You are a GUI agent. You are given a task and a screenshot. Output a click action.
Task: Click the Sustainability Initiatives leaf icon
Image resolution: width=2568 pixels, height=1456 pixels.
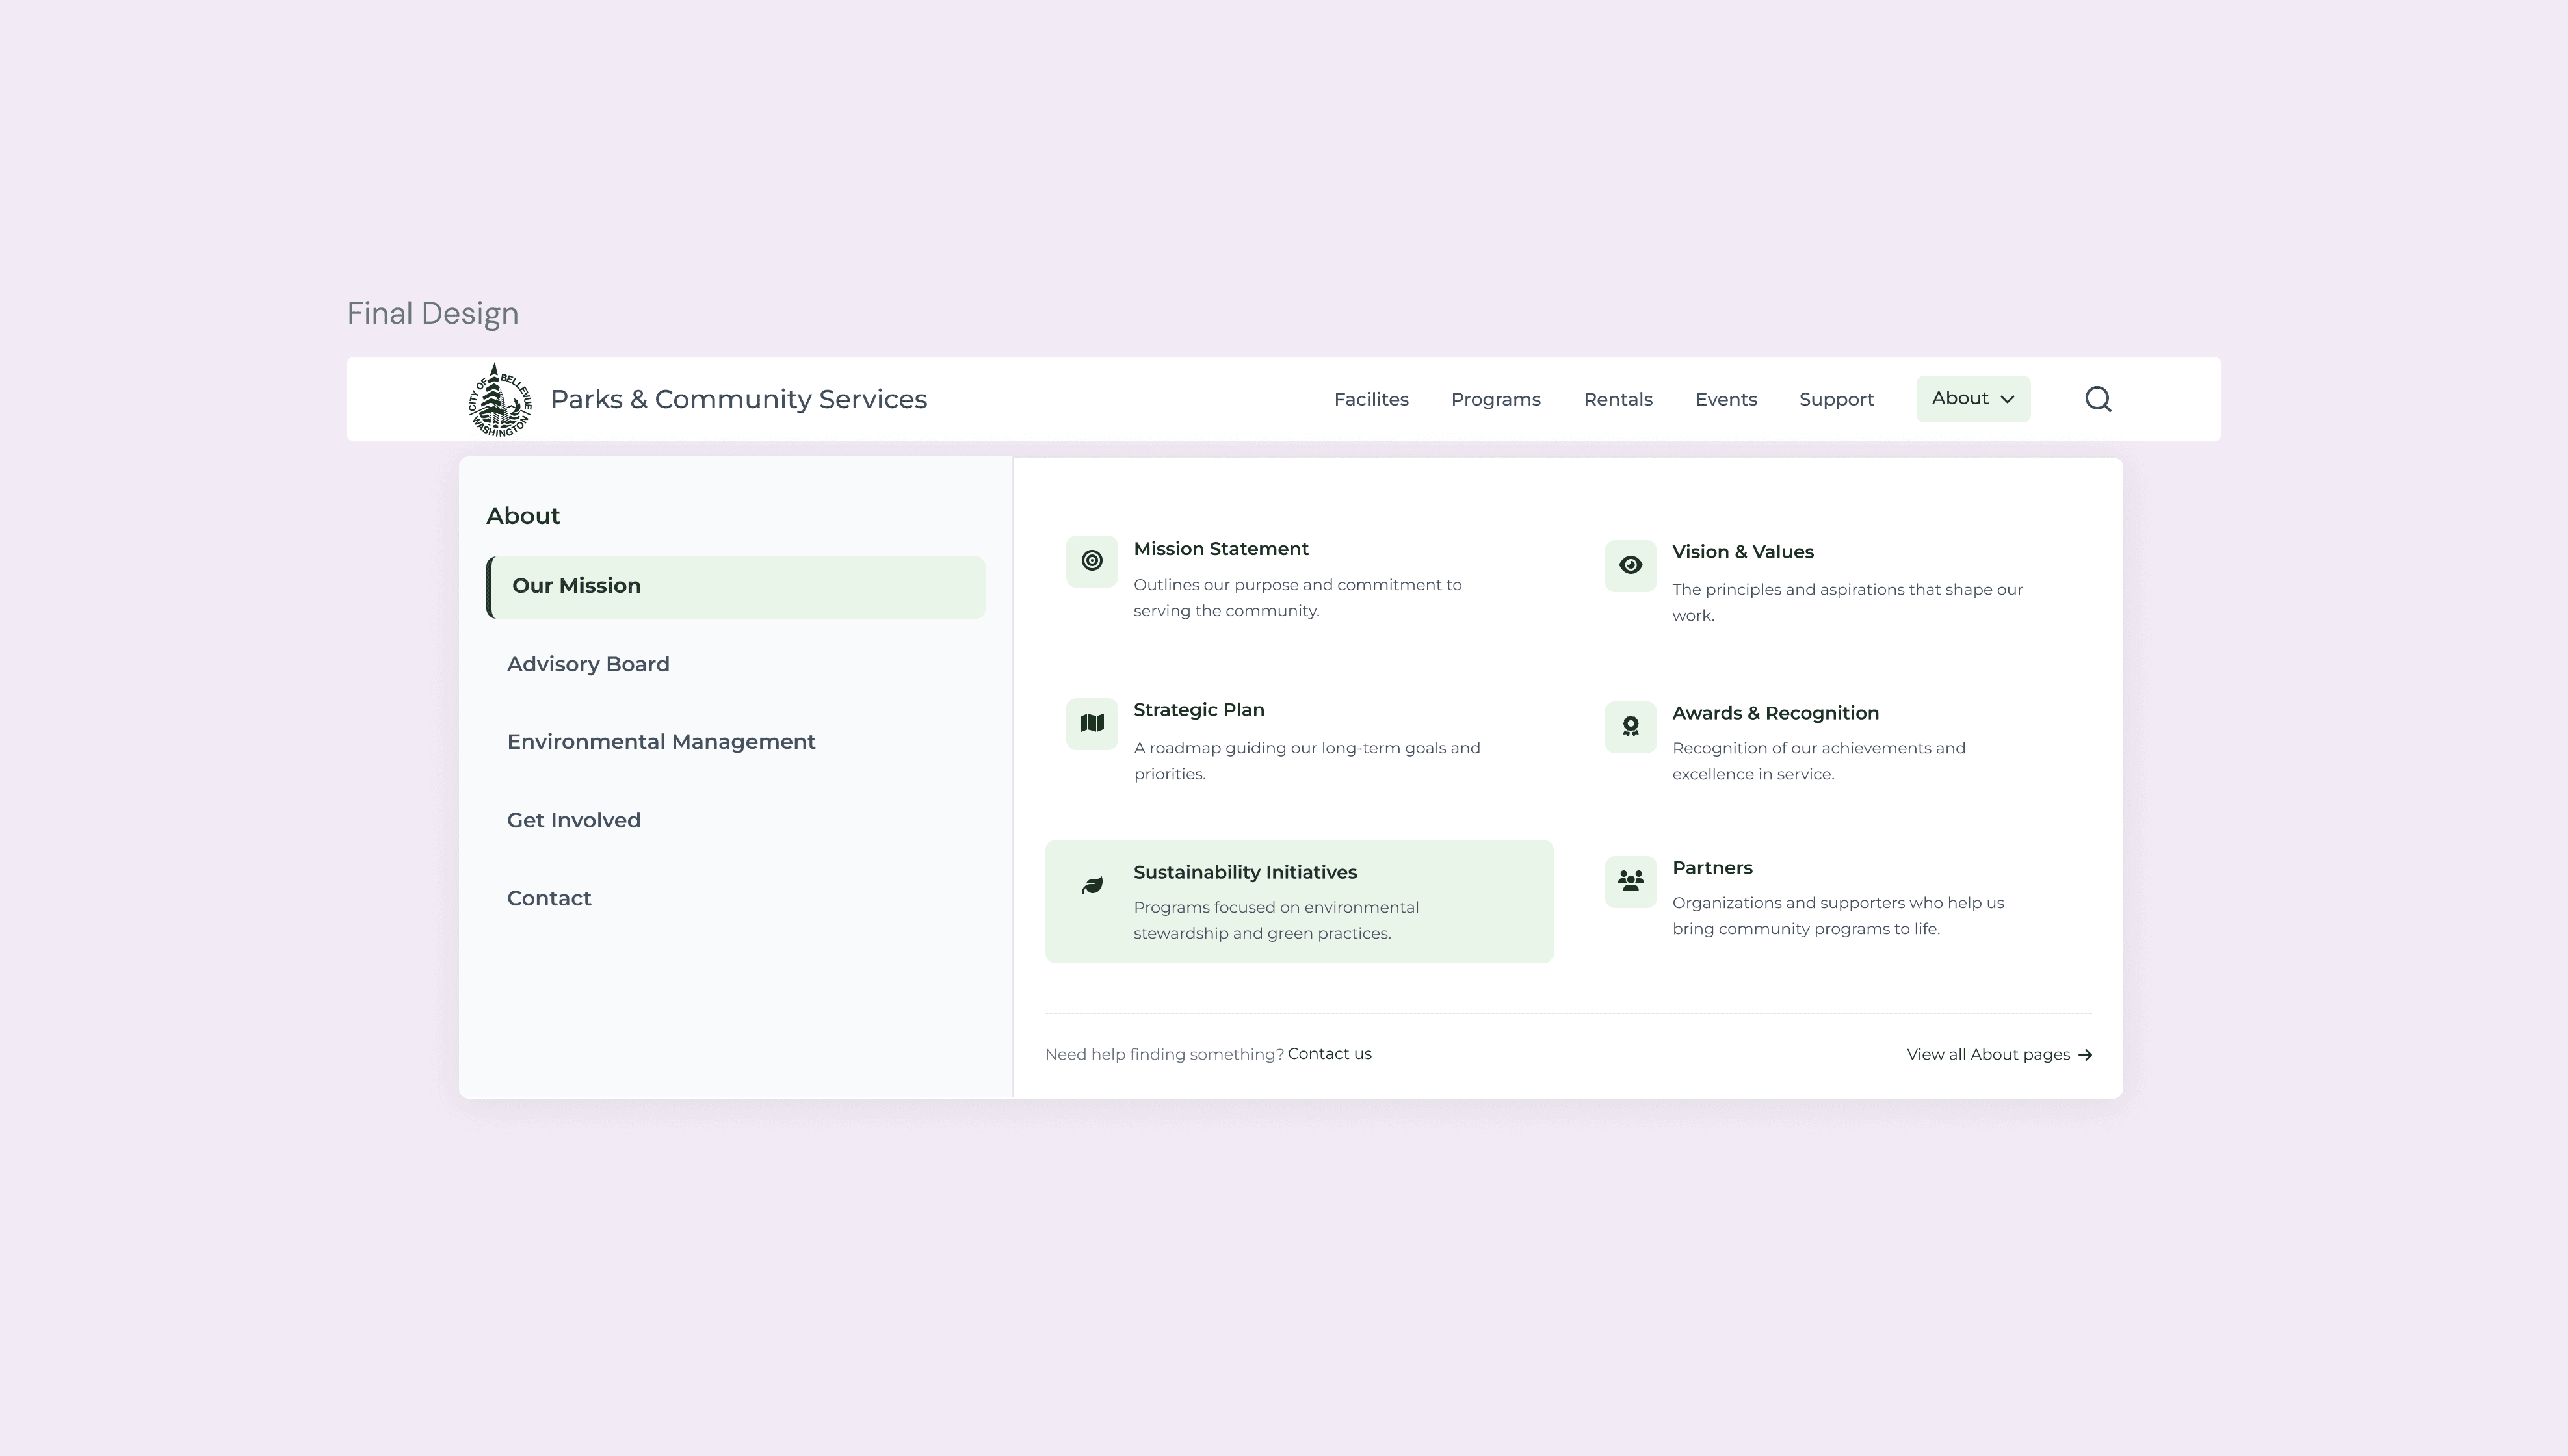click(1091, 886)
